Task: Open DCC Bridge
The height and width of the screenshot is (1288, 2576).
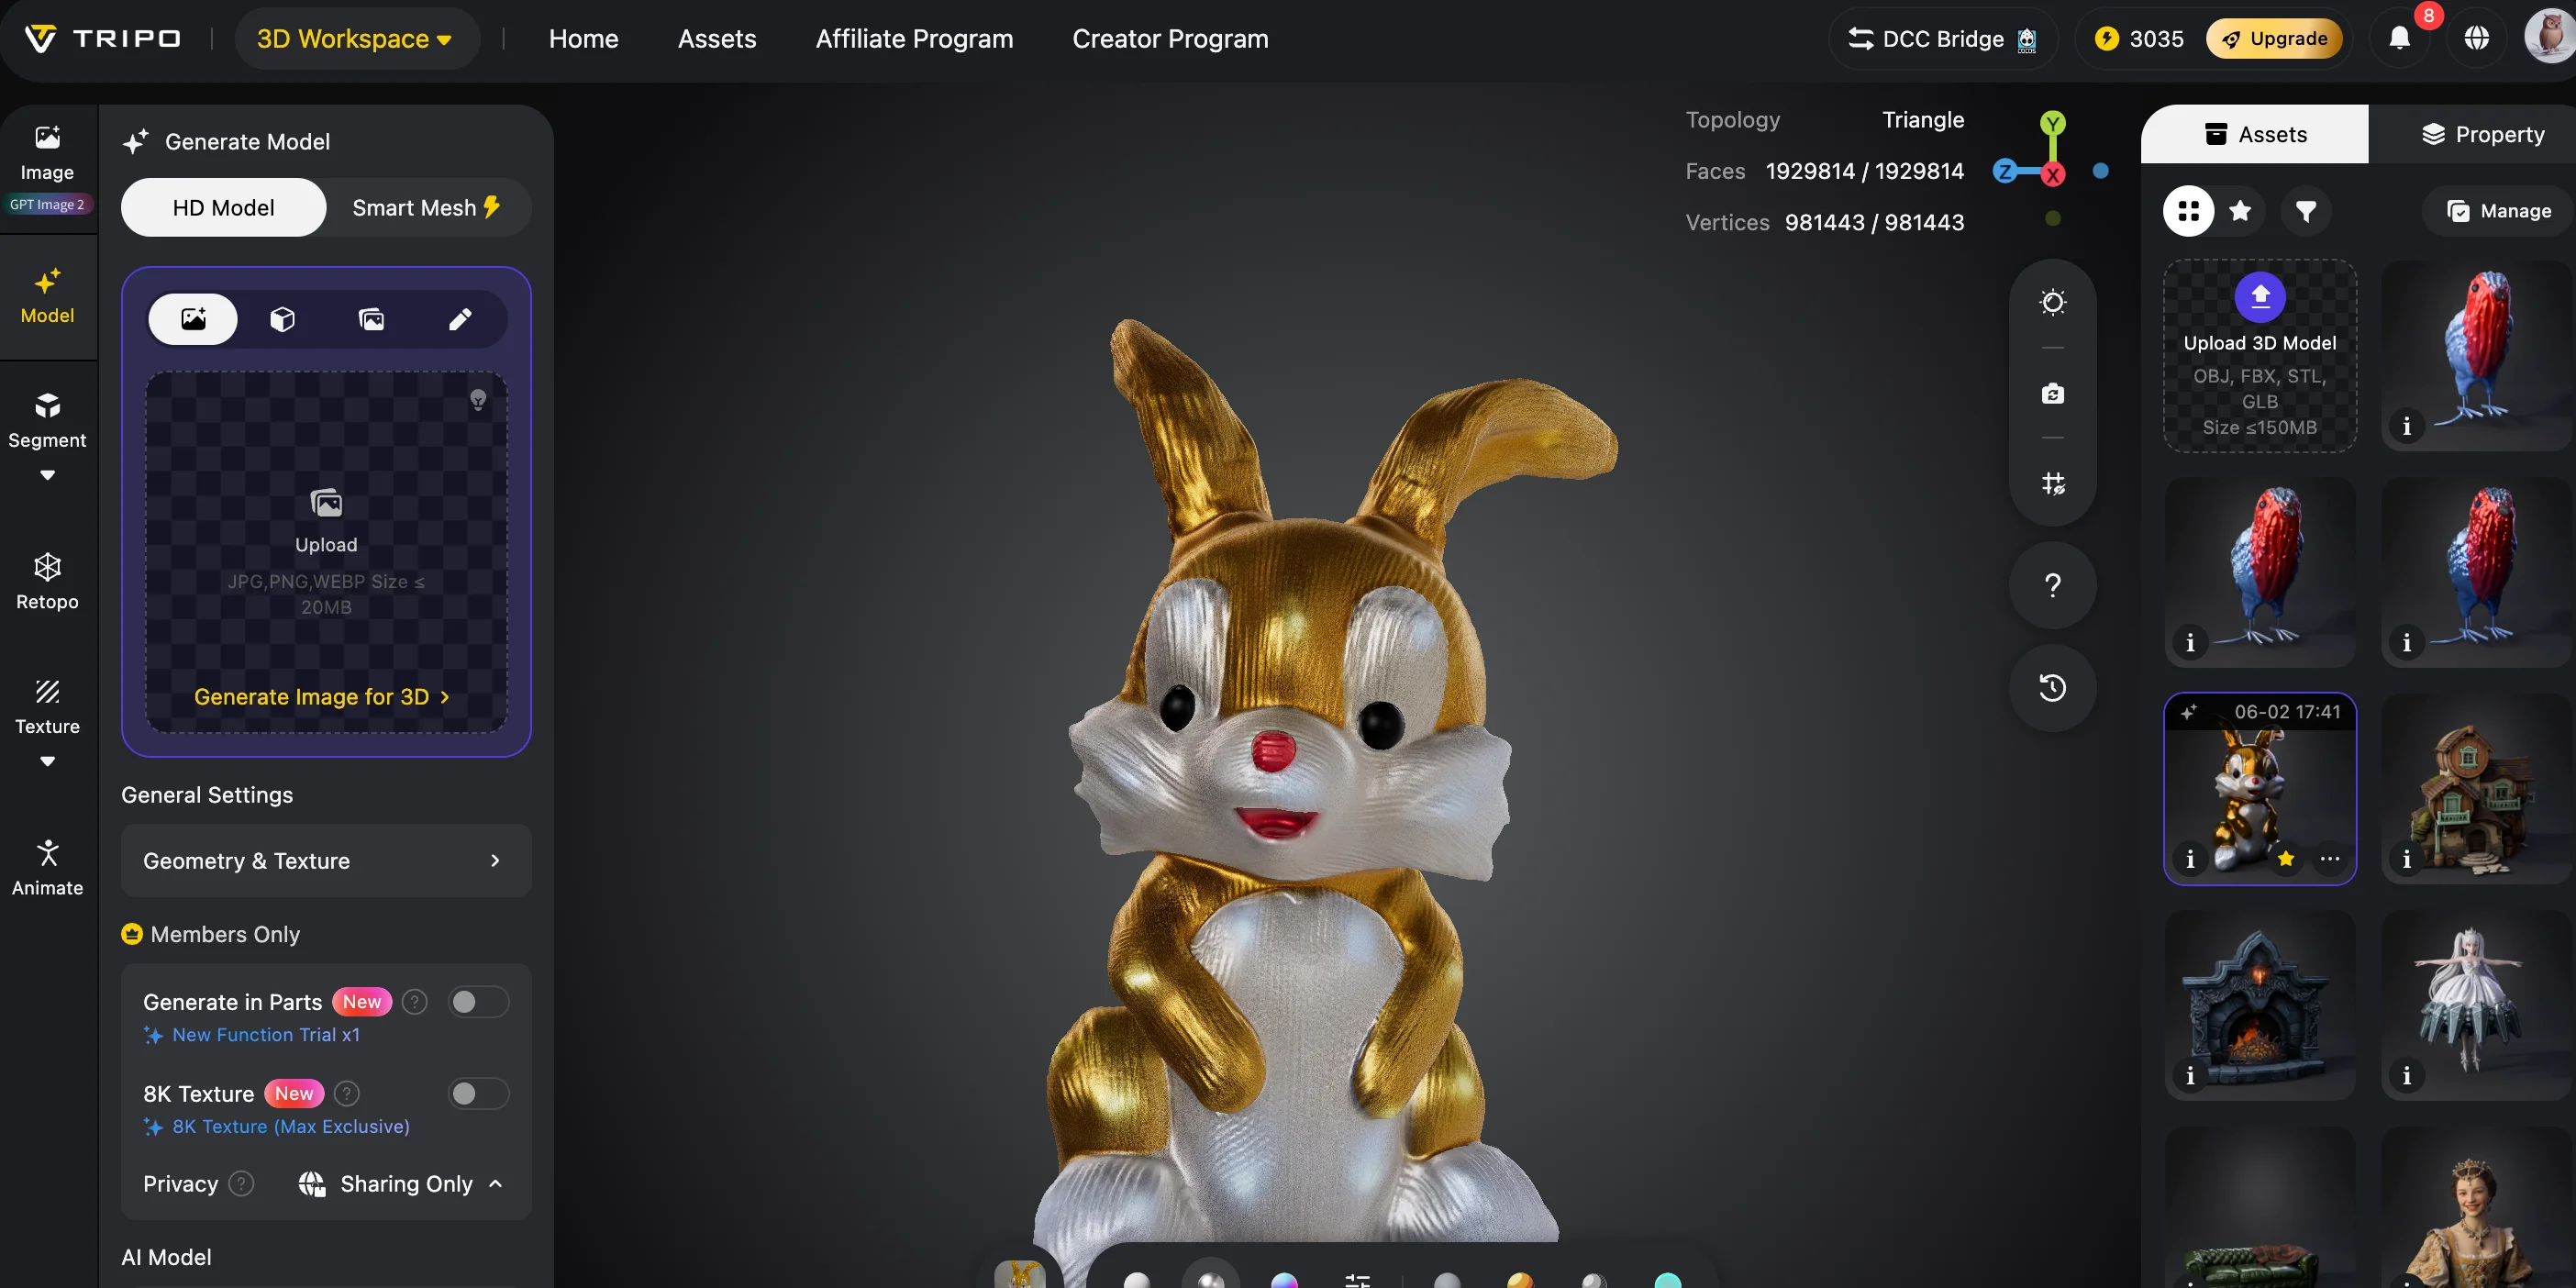Action: pyautogui.click(x=1942, y=39)
